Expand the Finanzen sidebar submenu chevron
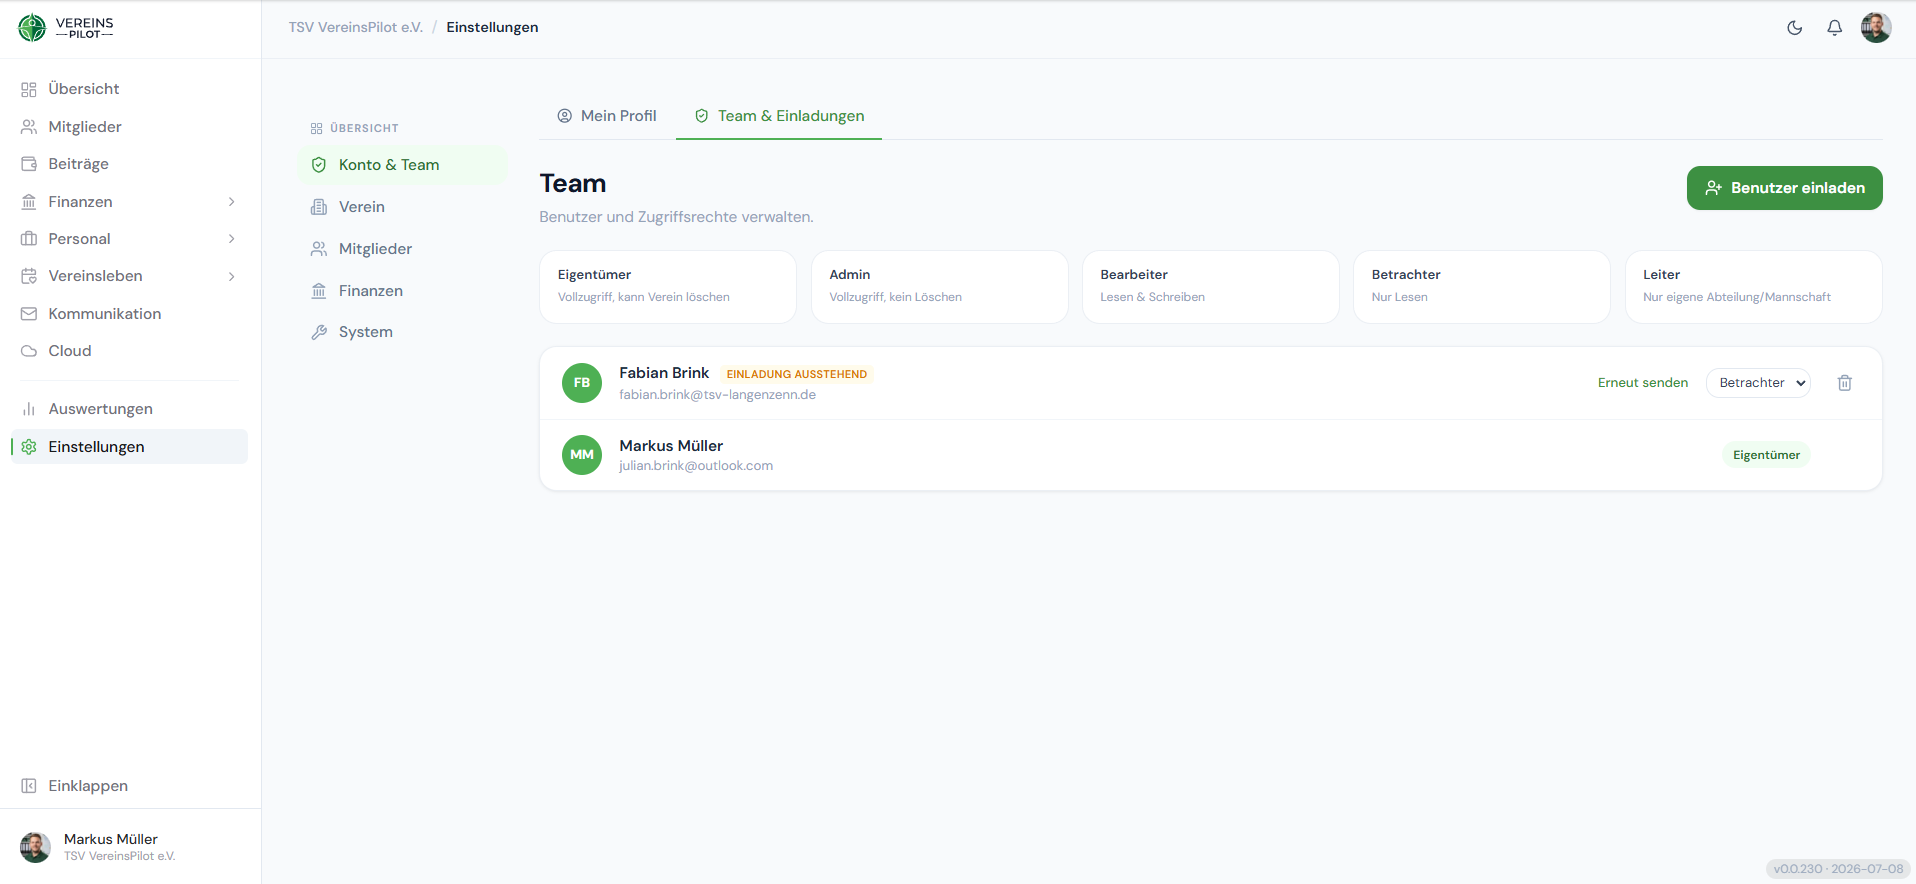Image resolution: width=1916 pixels, height=884 pixels. pyautogui.click(x=232, y=202)
